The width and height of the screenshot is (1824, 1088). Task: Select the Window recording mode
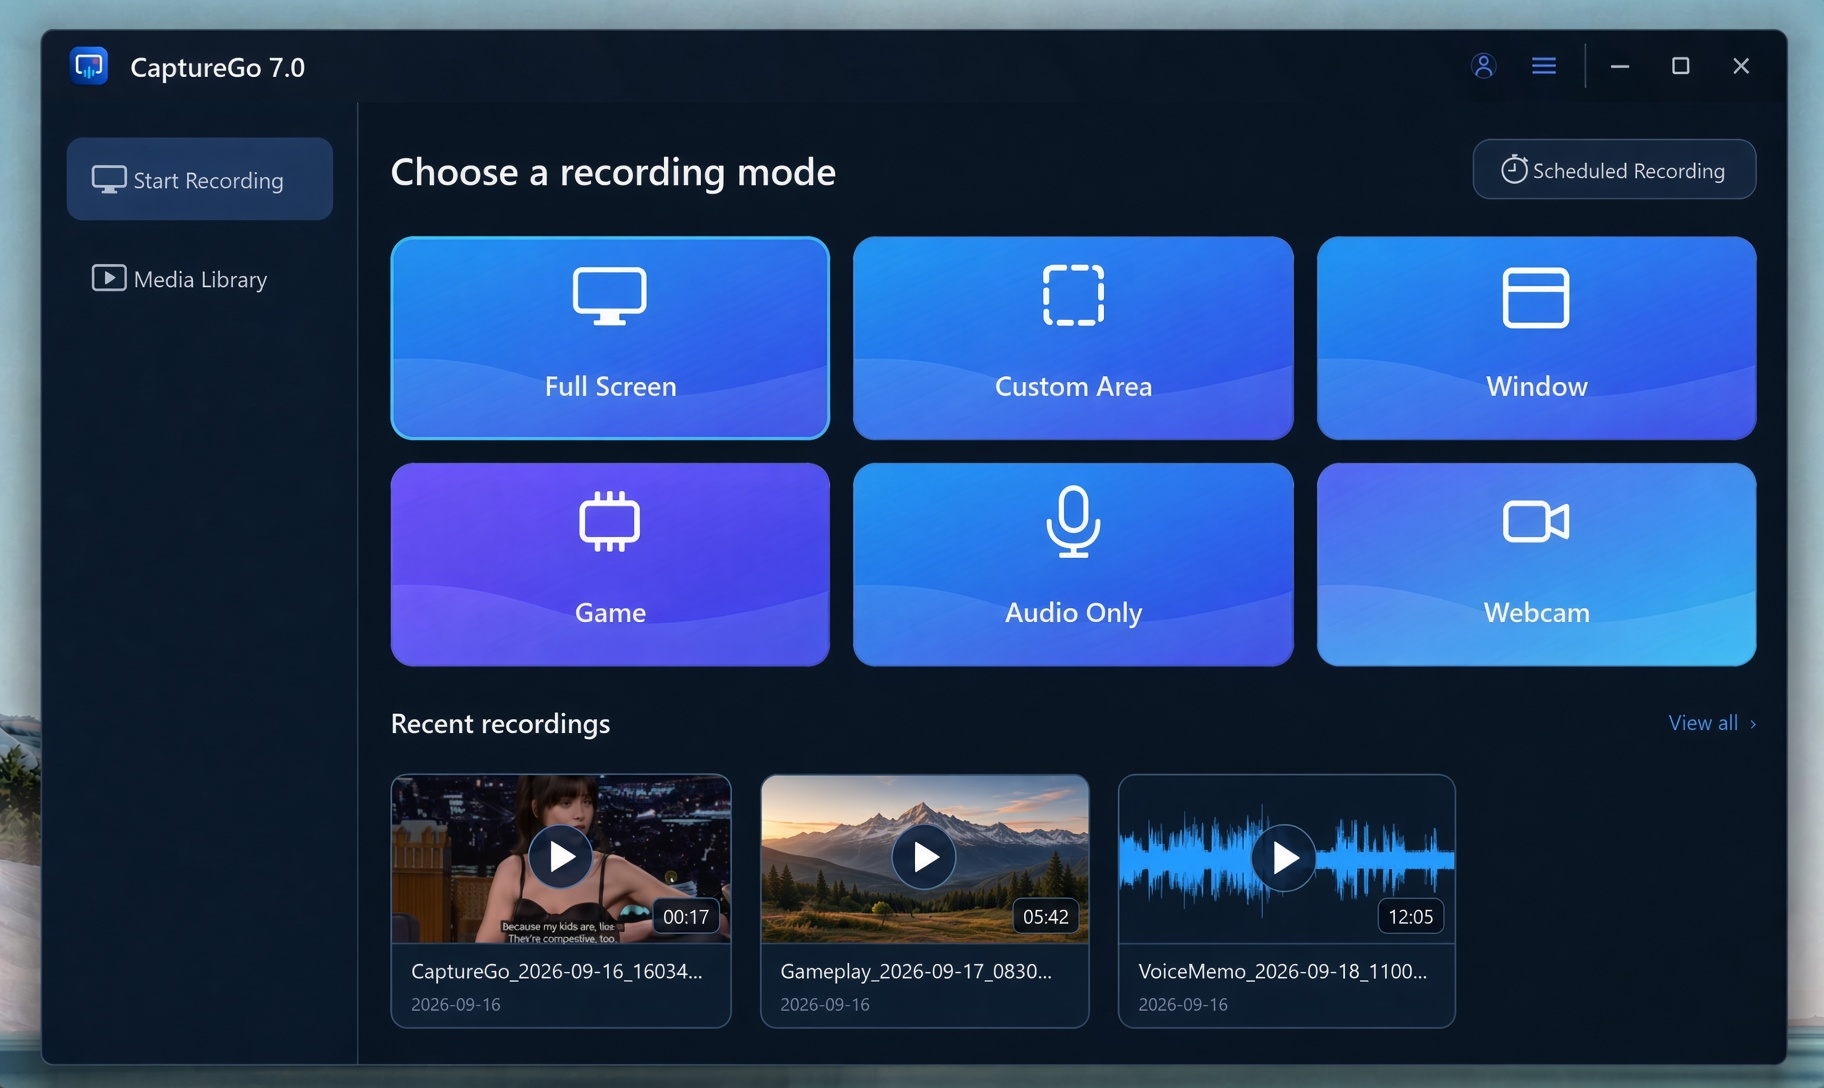point(1536,338)
